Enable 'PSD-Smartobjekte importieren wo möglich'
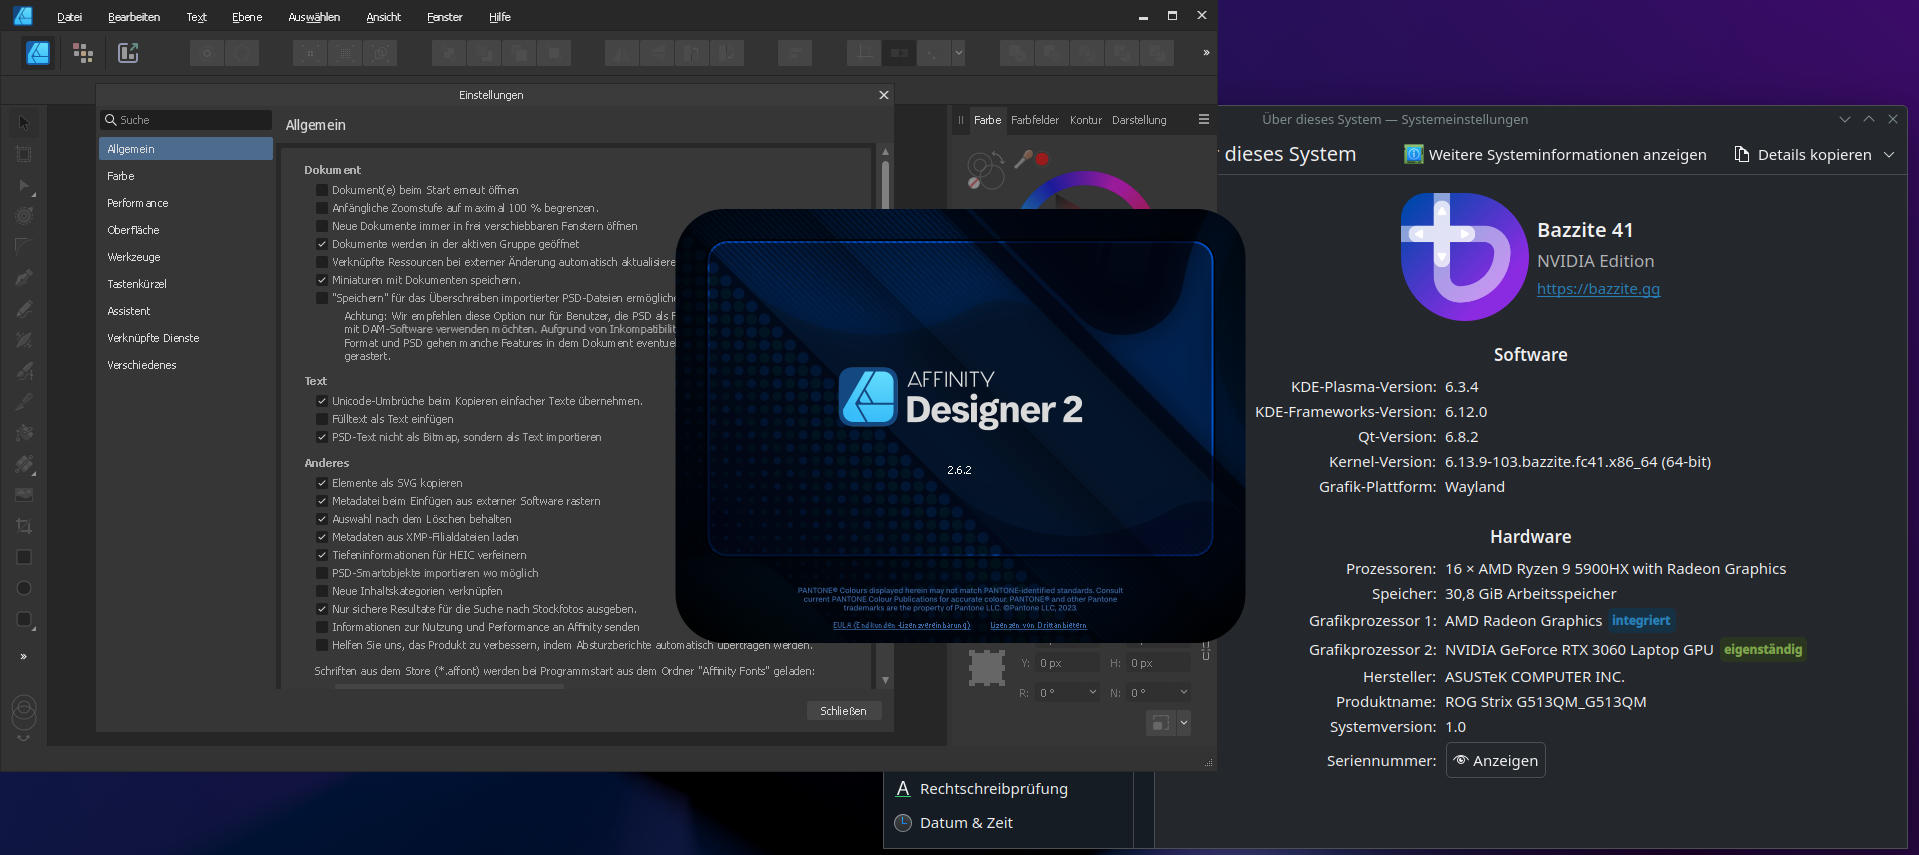1919x855 pixels. click(x=322, y=573)
